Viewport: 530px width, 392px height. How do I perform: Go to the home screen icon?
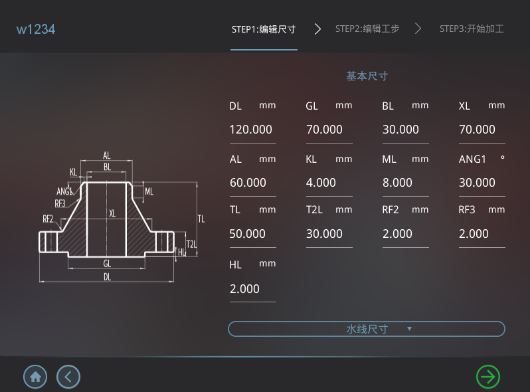(35, 377)
